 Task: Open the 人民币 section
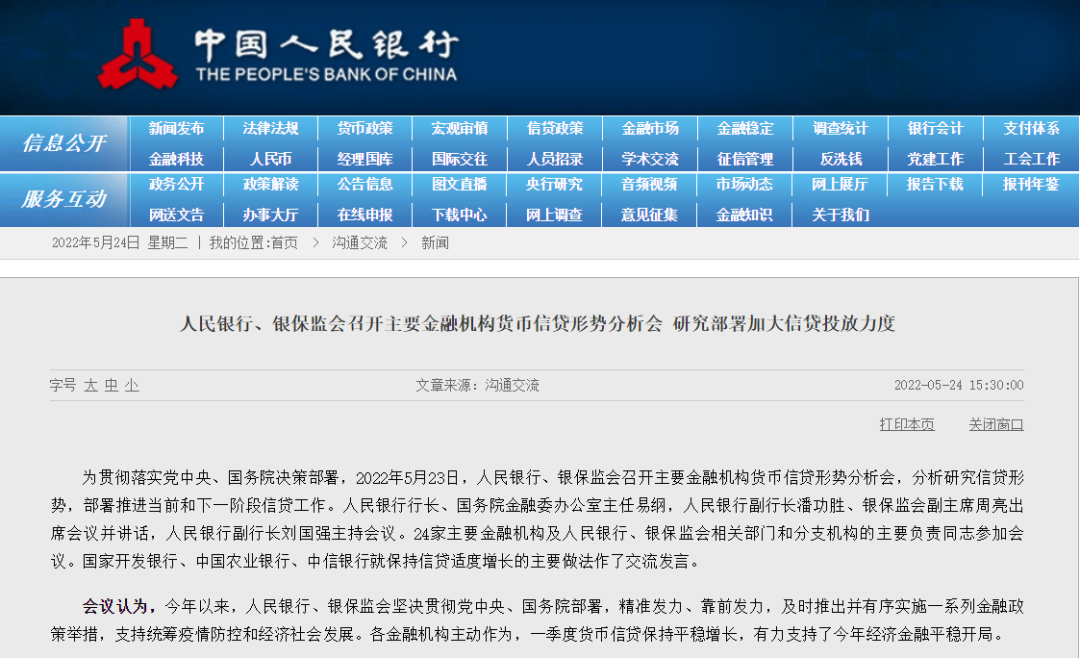click(x=270, y=158)
